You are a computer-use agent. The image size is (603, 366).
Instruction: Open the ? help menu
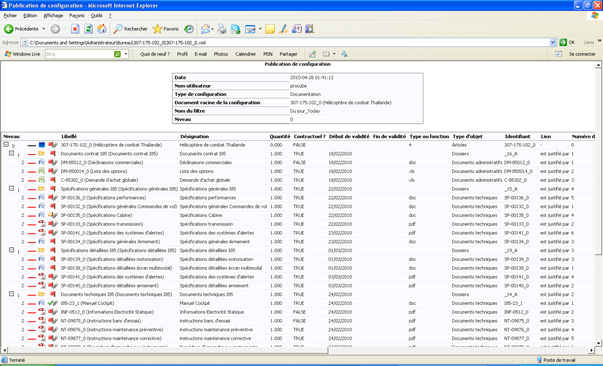(110, 16)
